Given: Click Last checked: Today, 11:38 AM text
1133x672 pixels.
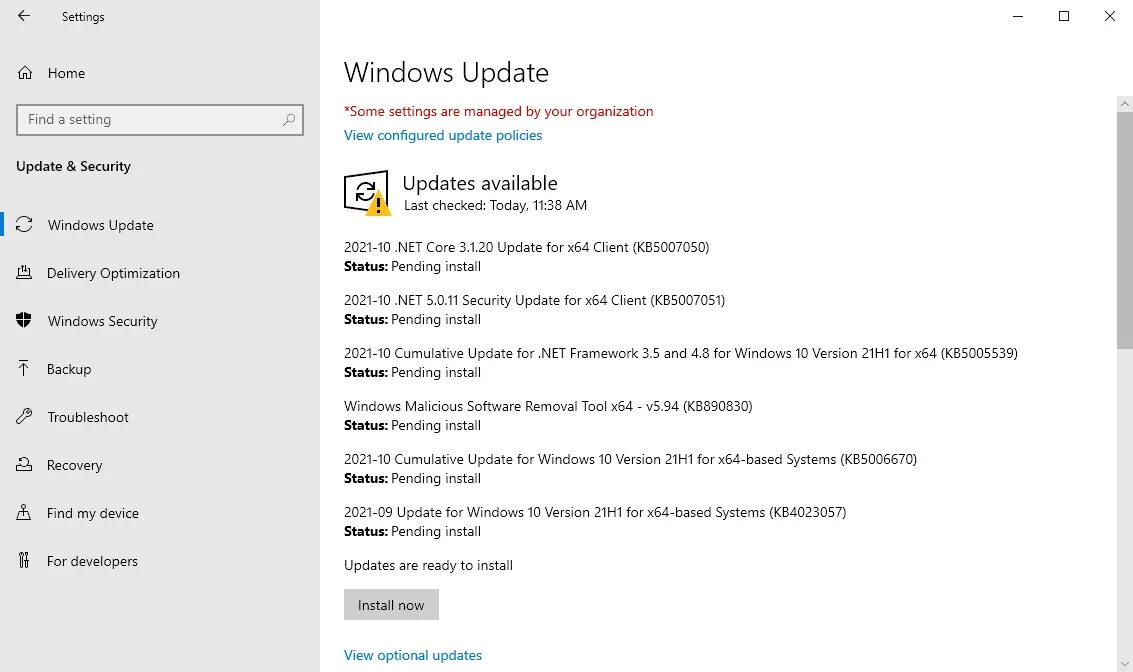Looking at the screenshot, I should coord(495,205).
